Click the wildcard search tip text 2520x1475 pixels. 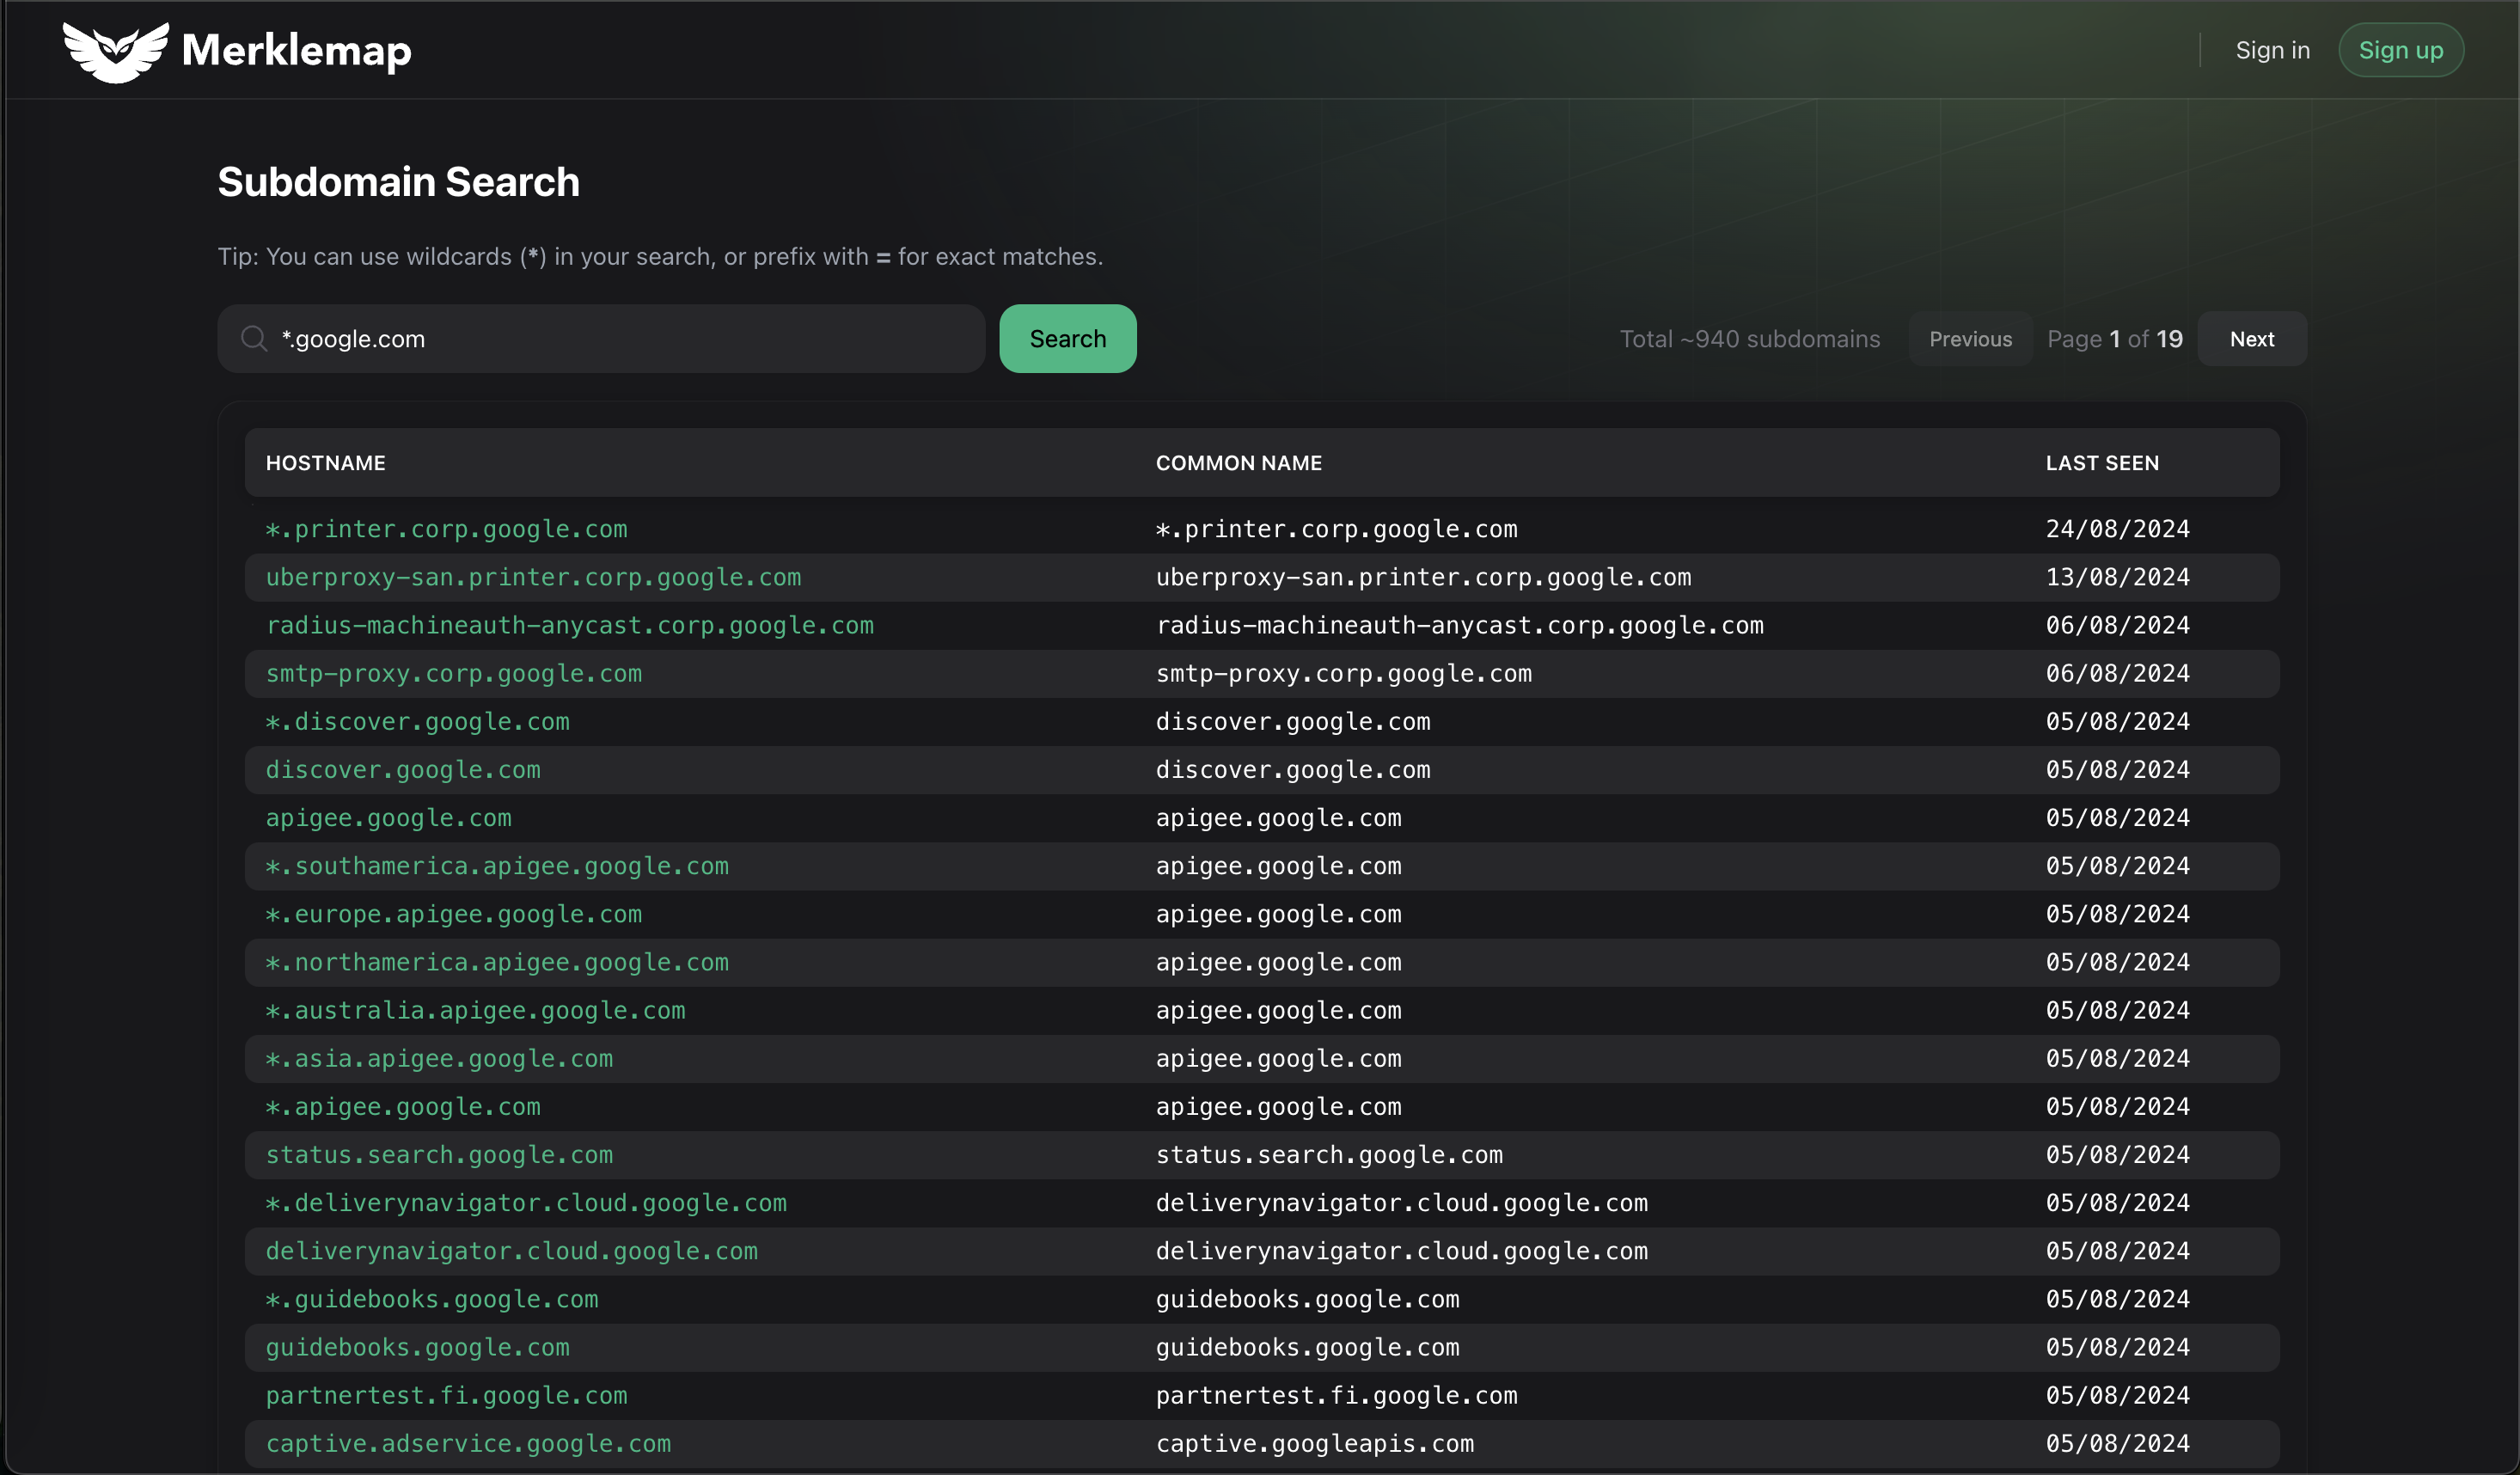pyautogui.click(x=660, y=257)
